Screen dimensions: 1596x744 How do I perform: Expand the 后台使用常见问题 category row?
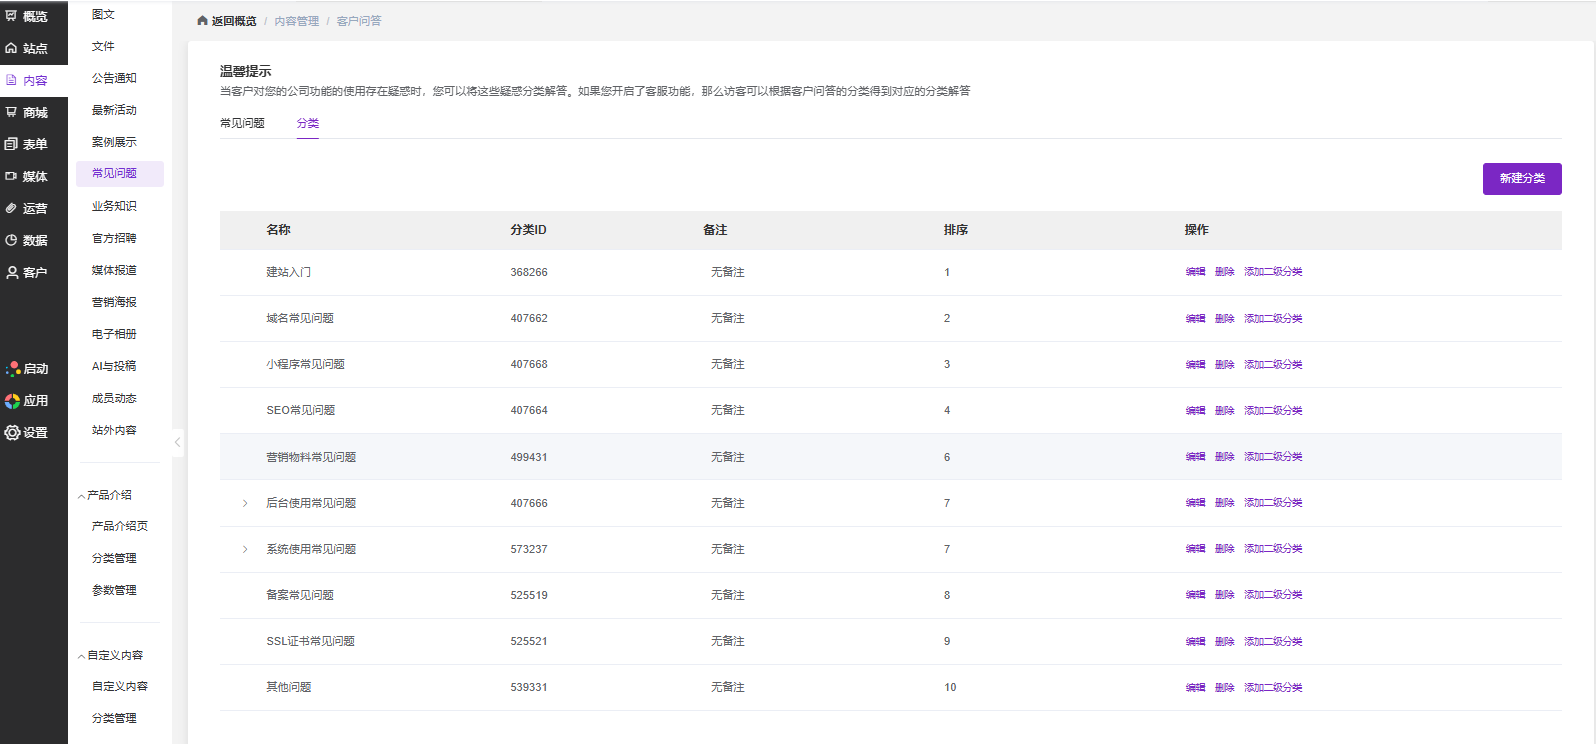click(245, 503)
